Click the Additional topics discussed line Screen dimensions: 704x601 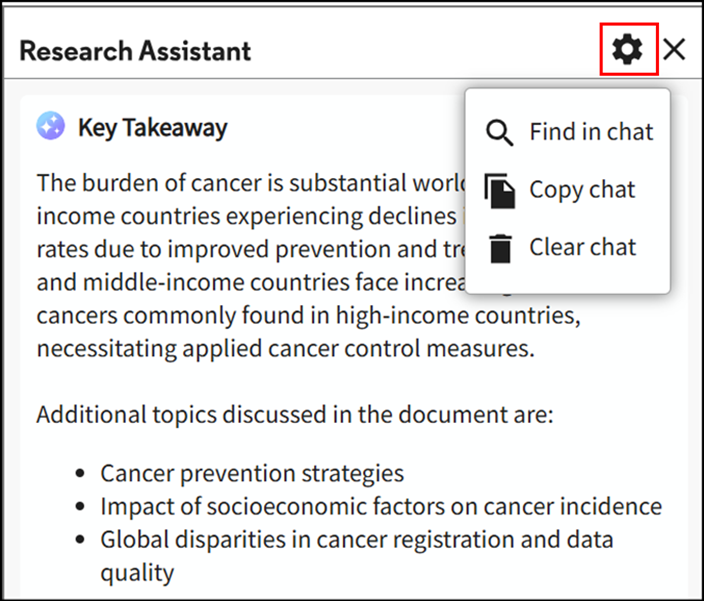coord(294,414)
